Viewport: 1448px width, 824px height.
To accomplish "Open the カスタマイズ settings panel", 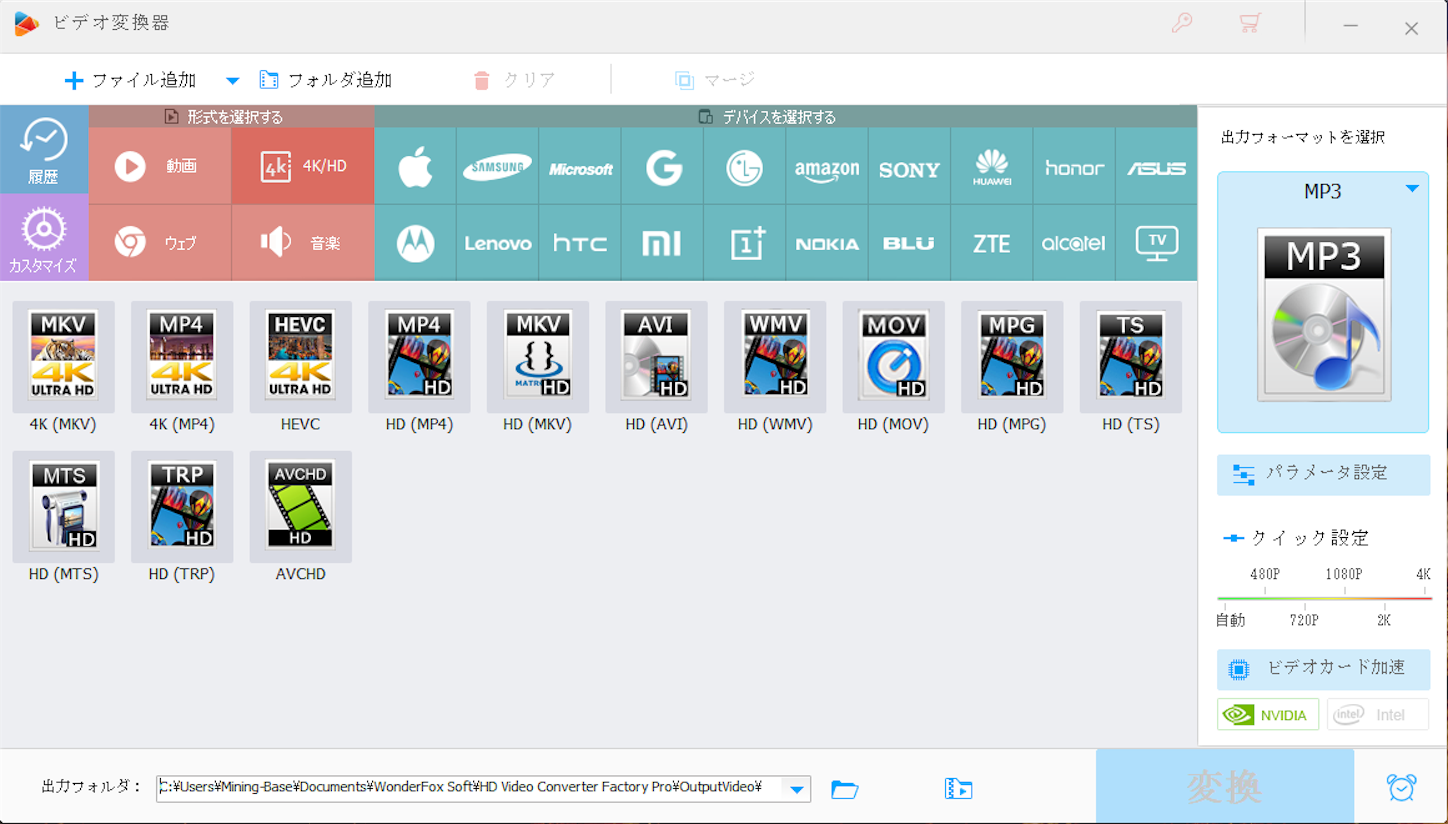I will 43,239.
